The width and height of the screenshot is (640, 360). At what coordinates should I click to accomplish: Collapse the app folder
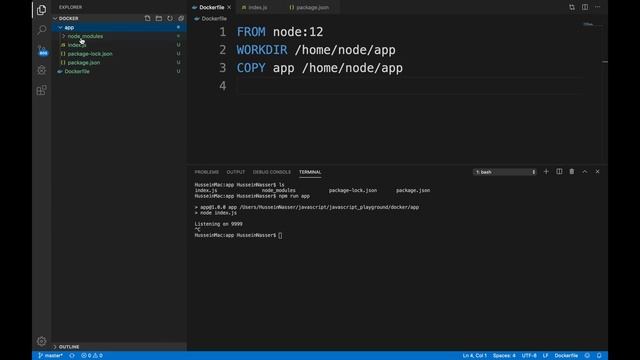click(x=60, y=27)
